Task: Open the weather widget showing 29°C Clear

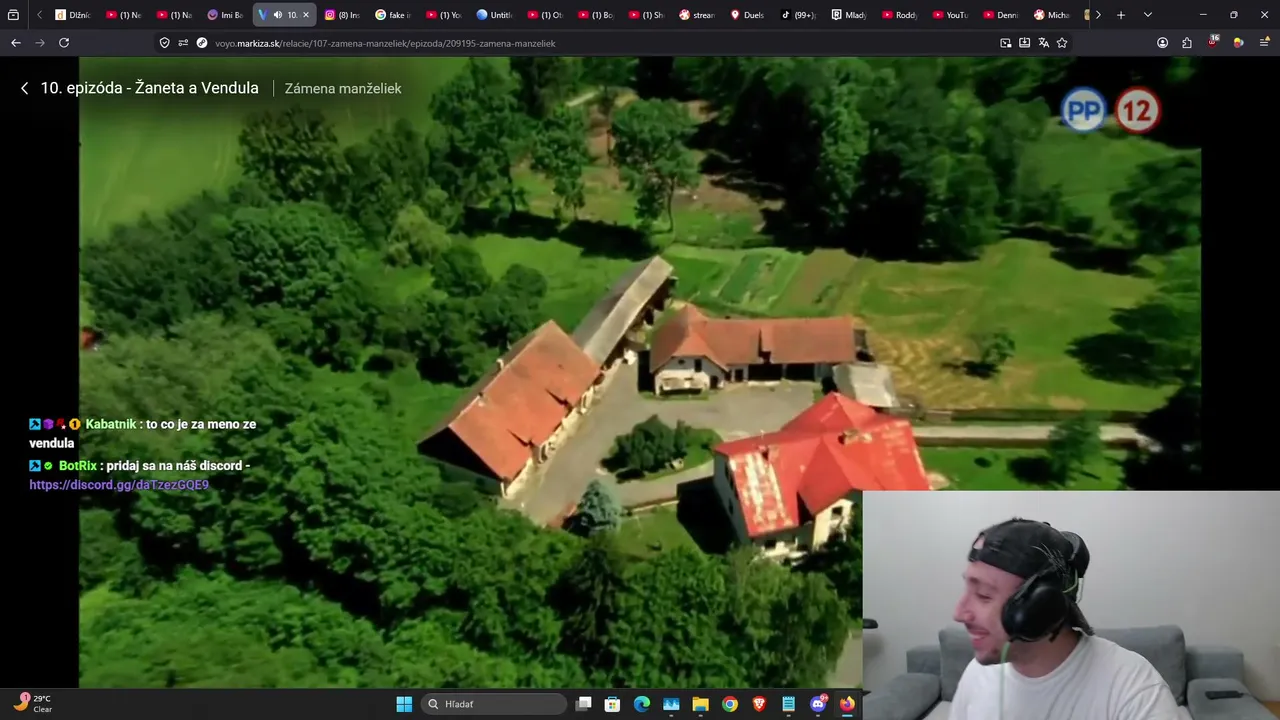Action: [x=33, y=704]
